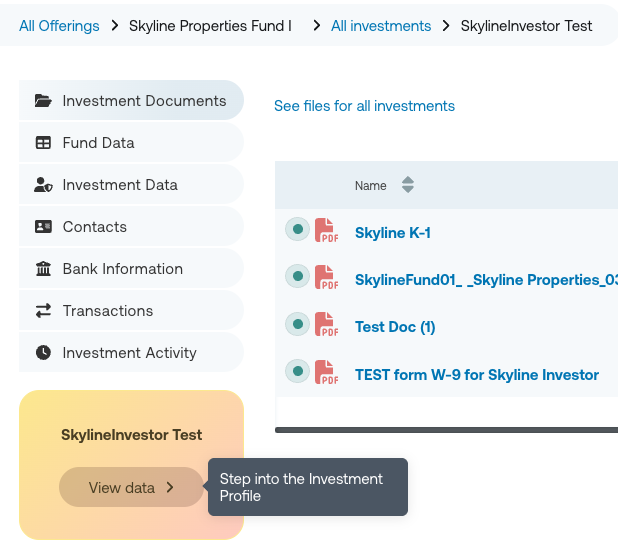Viewport: 618px width, 554px height.
Task: Click See files for all investments link
Action: [364, 106]
